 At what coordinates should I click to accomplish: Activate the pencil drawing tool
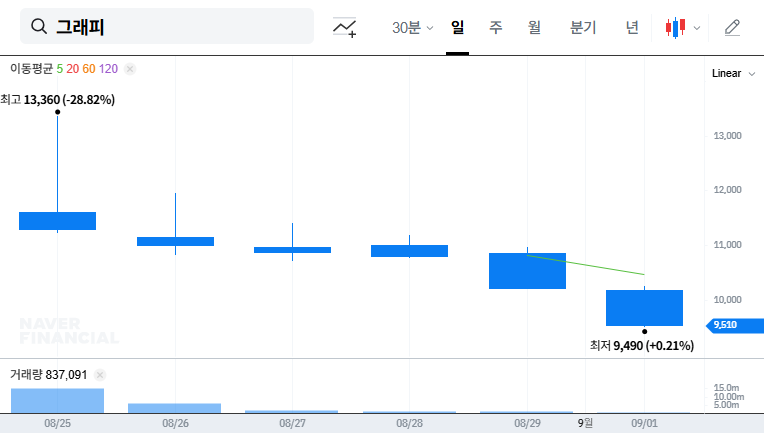point(732,28)
